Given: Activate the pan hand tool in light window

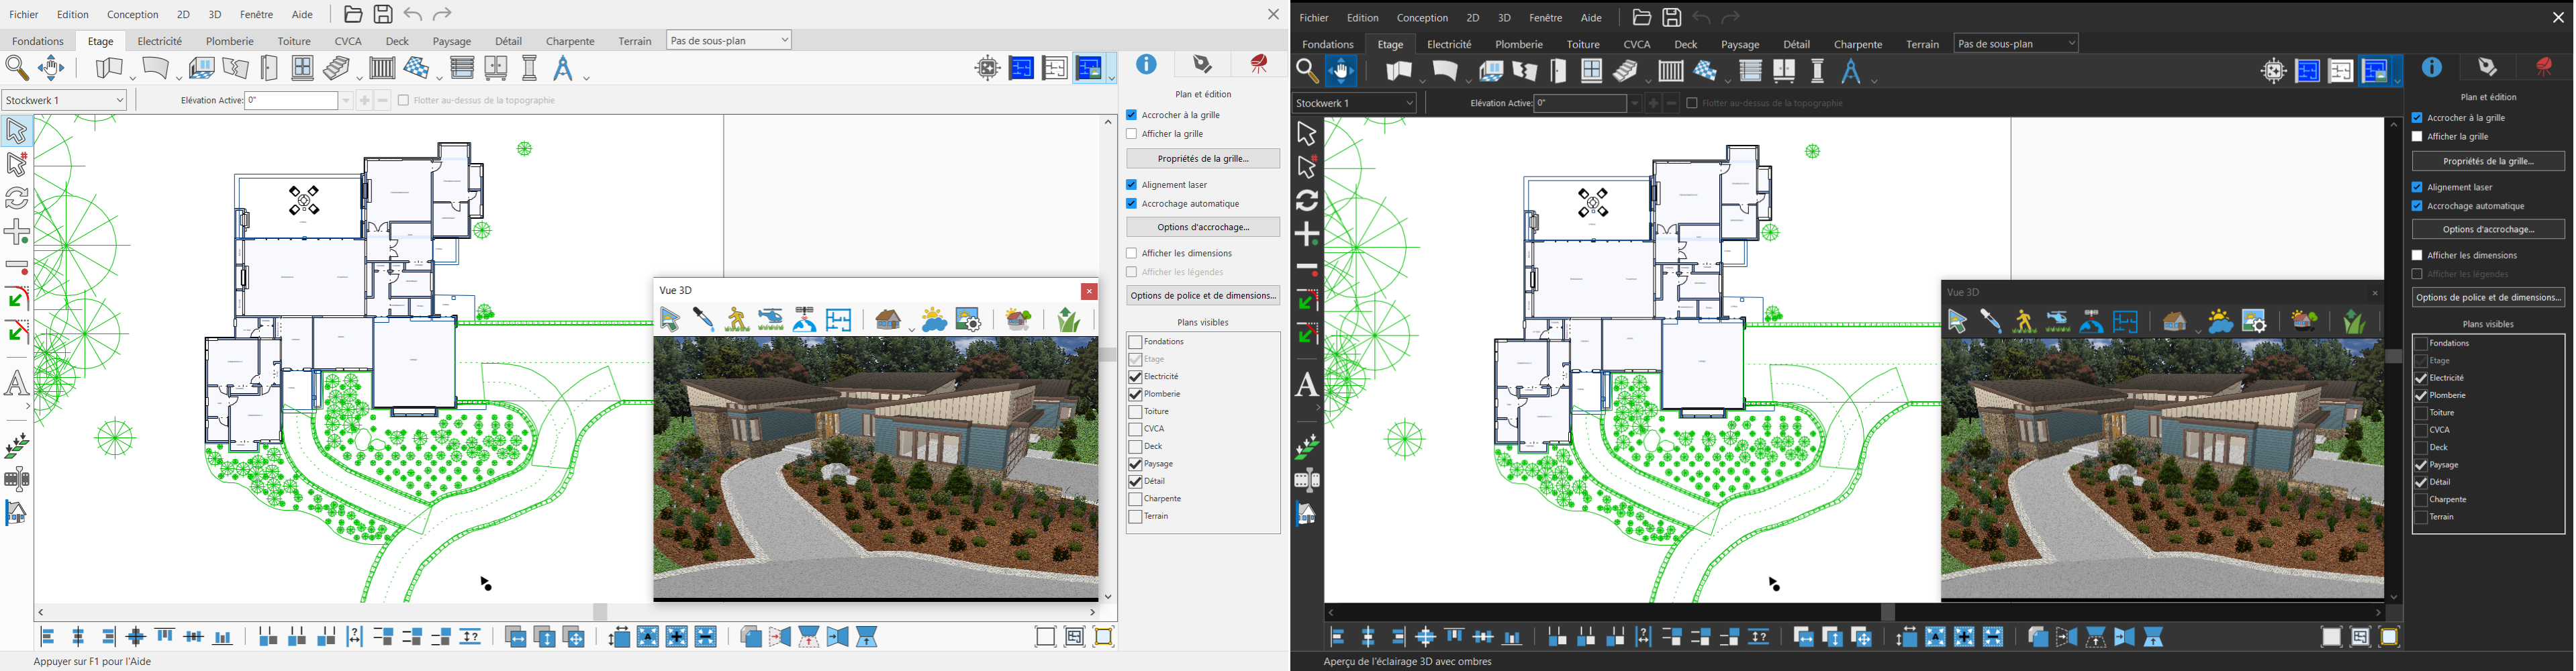Looking at the screenshot, I should tap(51, 68).
